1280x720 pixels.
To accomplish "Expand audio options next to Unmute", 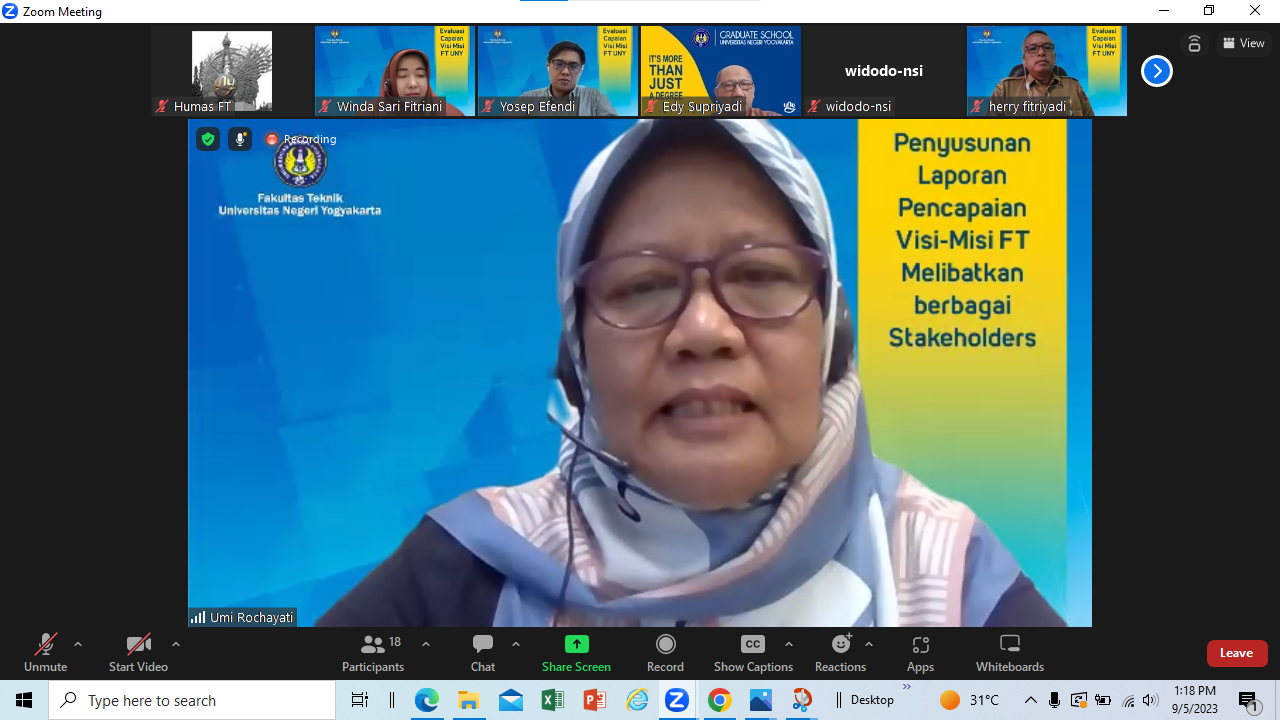I will (78, 643).
